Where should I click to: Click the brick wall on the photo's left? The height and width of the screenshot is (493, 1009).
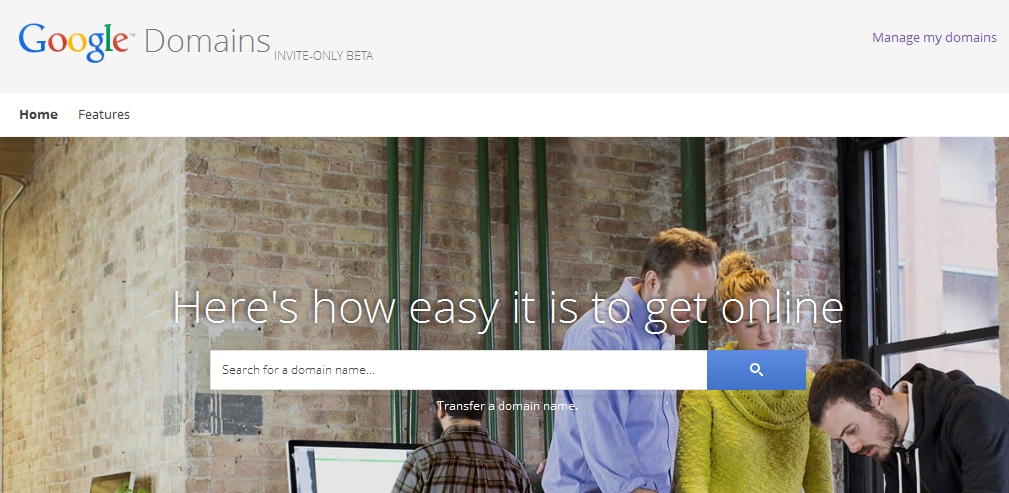(x=93, y=309)
